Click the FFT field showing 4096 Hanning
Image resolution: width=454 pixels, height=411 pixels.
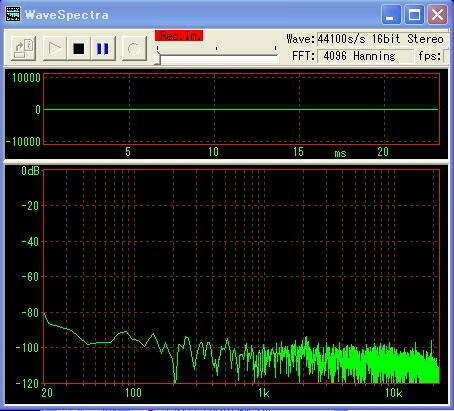click(365, 56)
